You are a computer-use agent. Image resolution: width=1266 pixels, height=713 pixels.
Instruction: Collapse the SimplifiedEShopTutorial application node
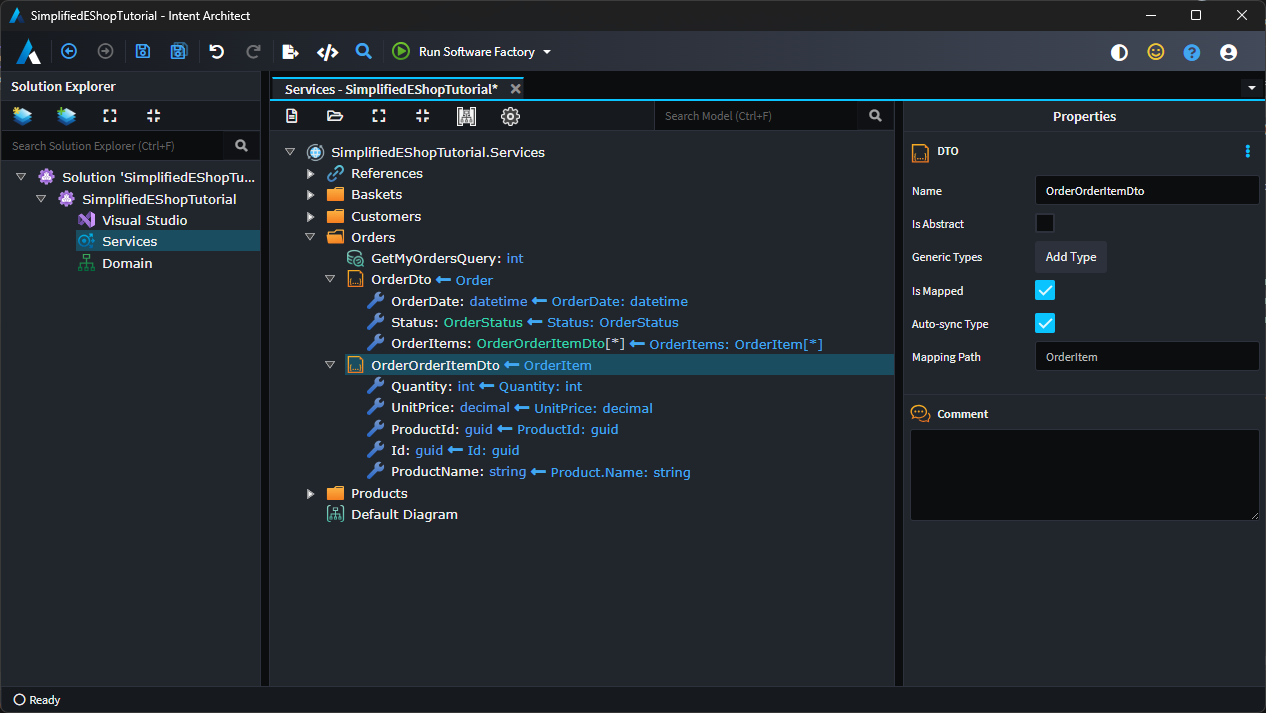pos(41,199)
